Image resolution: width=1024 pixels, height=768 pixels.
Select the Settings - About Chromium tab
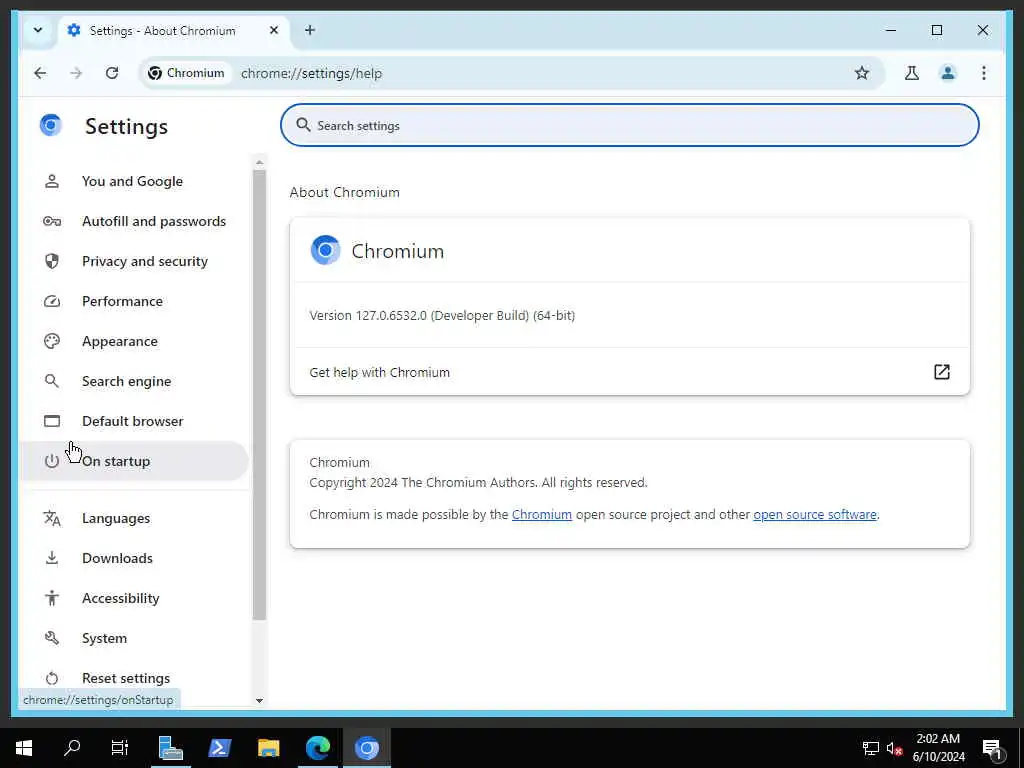pyautogui.click(x=175, y=31)
